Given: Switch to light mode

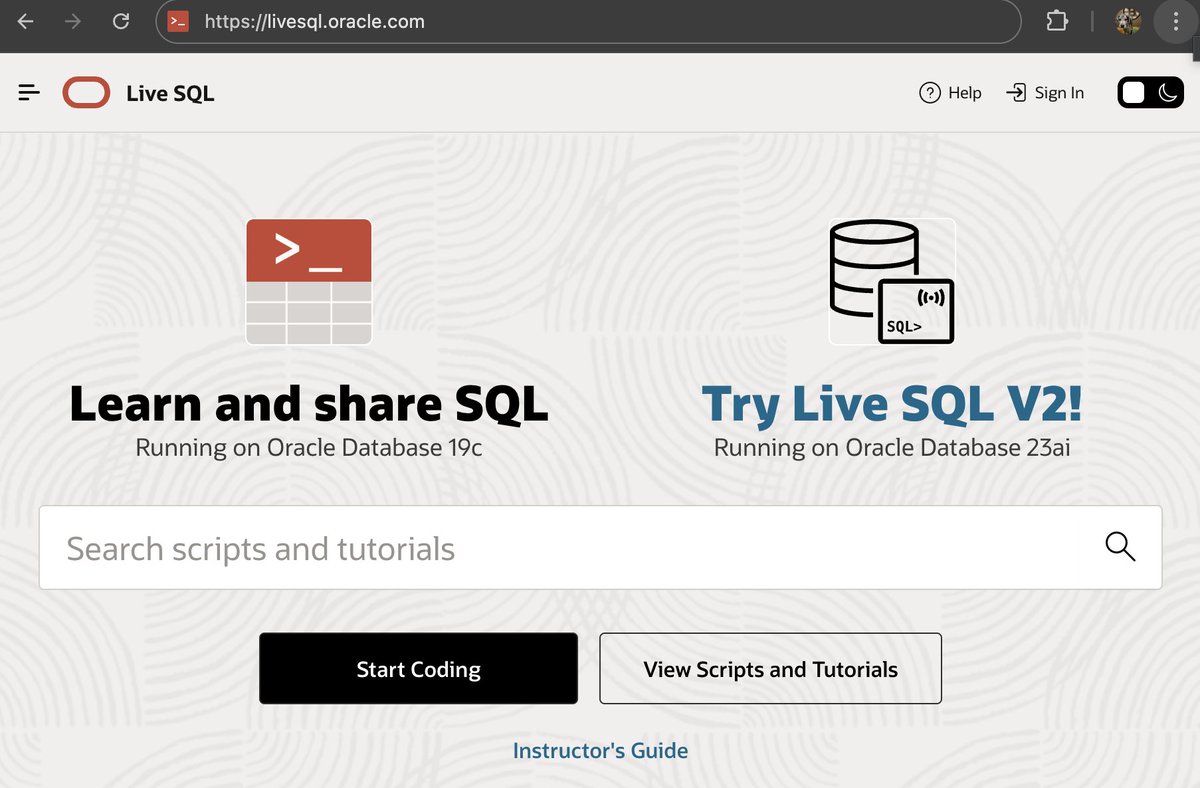Looking at the screenshot, I should point(1133,92).
